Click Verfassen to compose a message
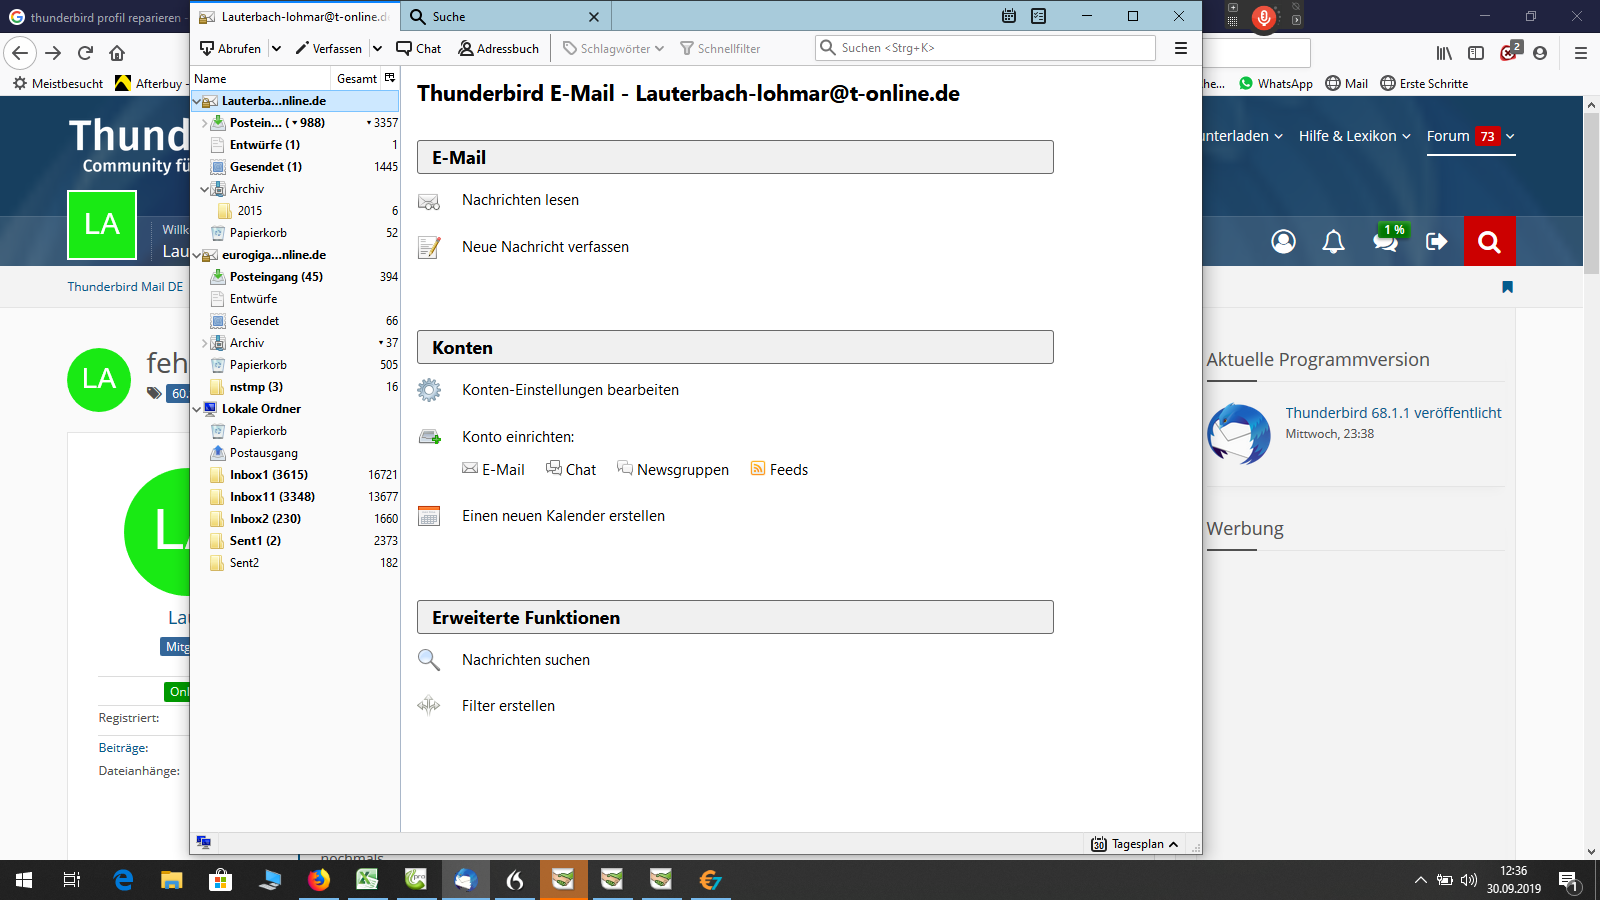The height and width of the screenshot is (900, 1600). click(329, 48)
